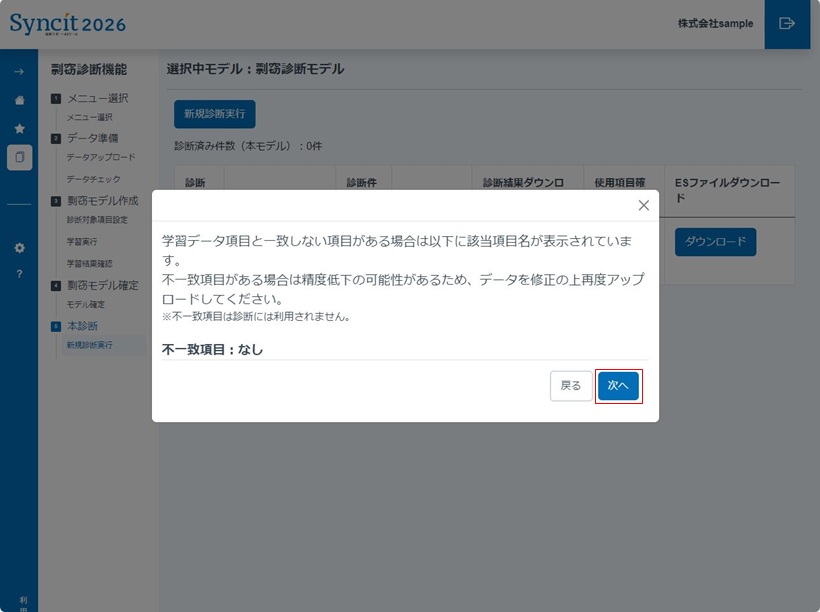Select the home icon in the sidebar
820x612 pixels.
click(18, 99)
